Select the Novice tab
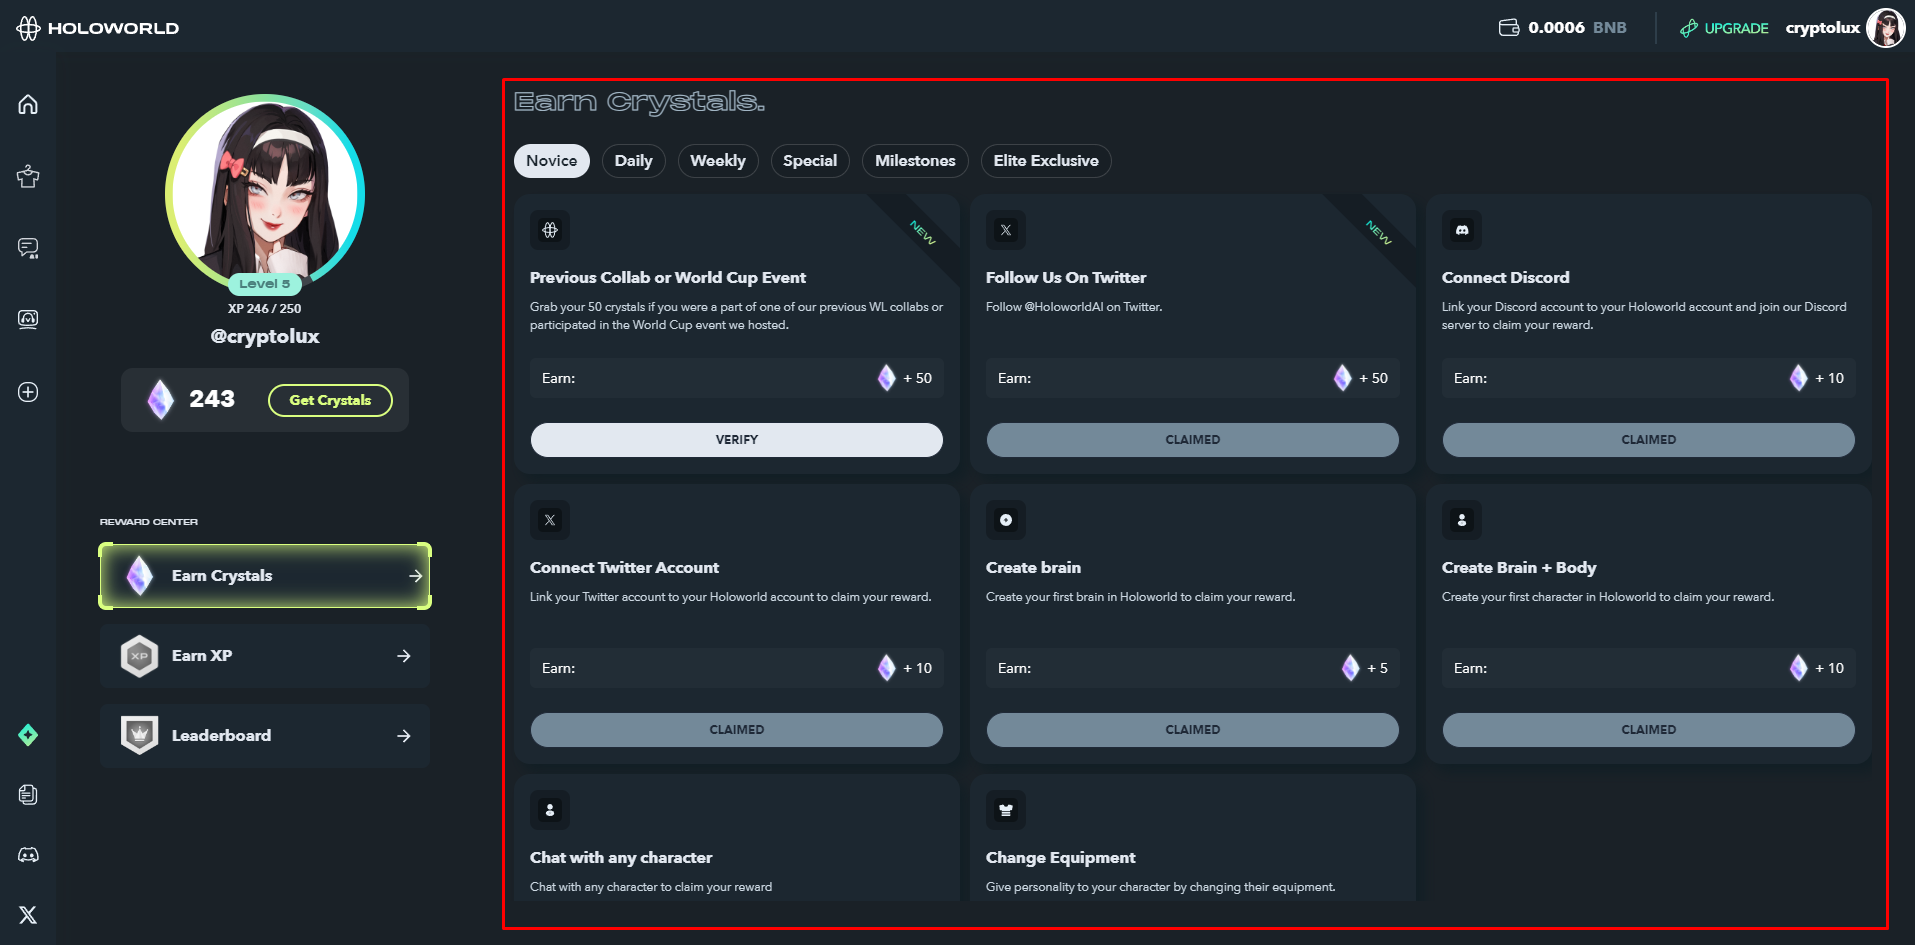This screenshot has width=1915, height=945. [552, 161]
